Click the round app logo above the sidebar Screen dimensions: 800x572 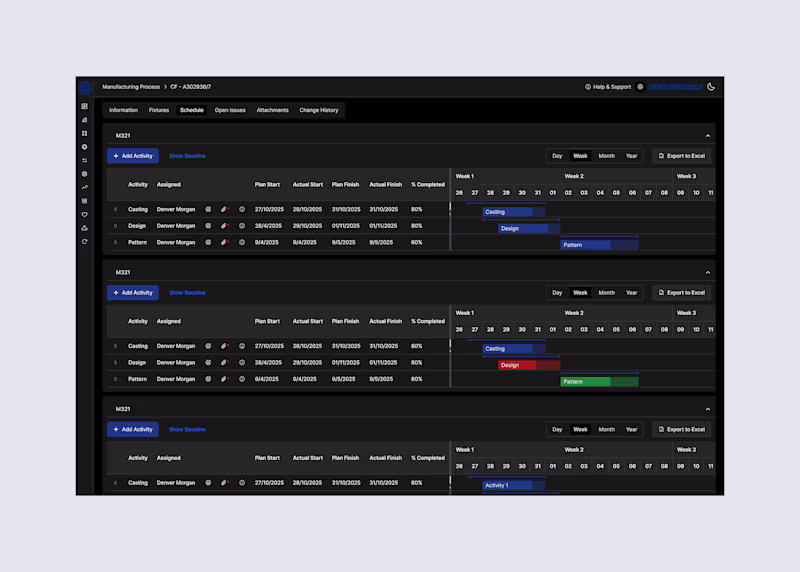[85, 88]
